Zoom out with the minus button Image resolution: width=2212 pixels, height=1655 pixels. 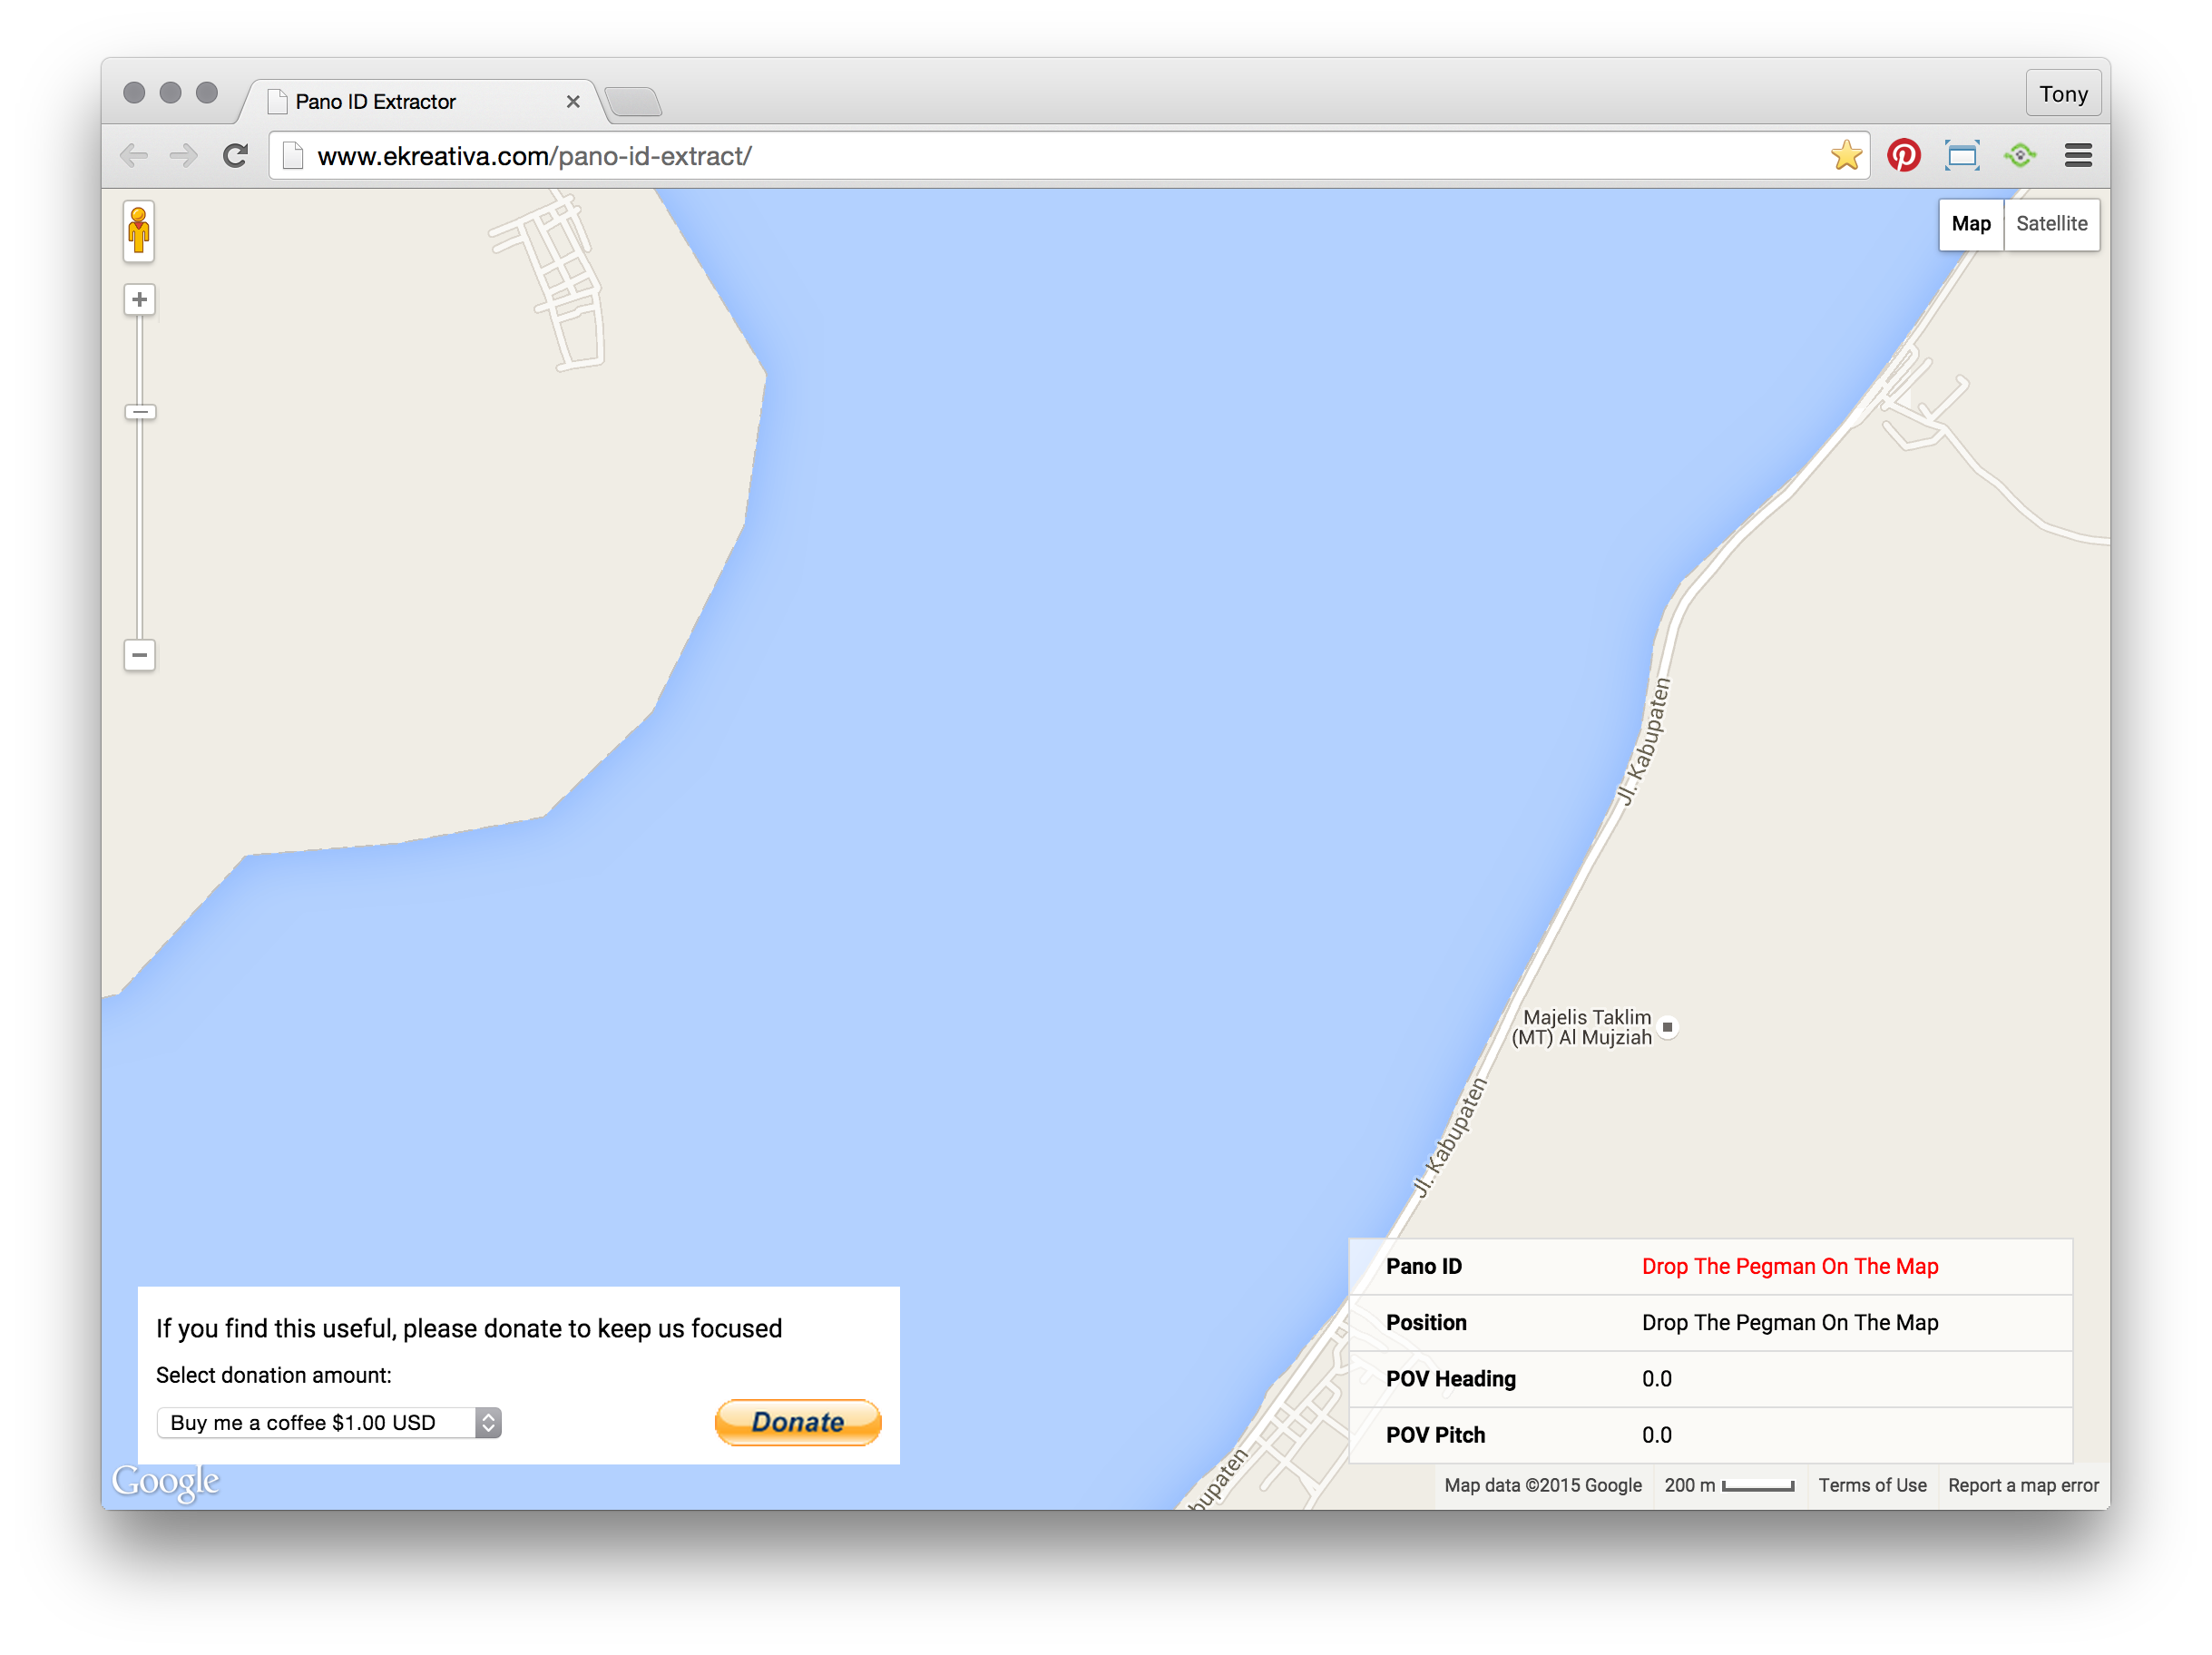tap(139, 655)
